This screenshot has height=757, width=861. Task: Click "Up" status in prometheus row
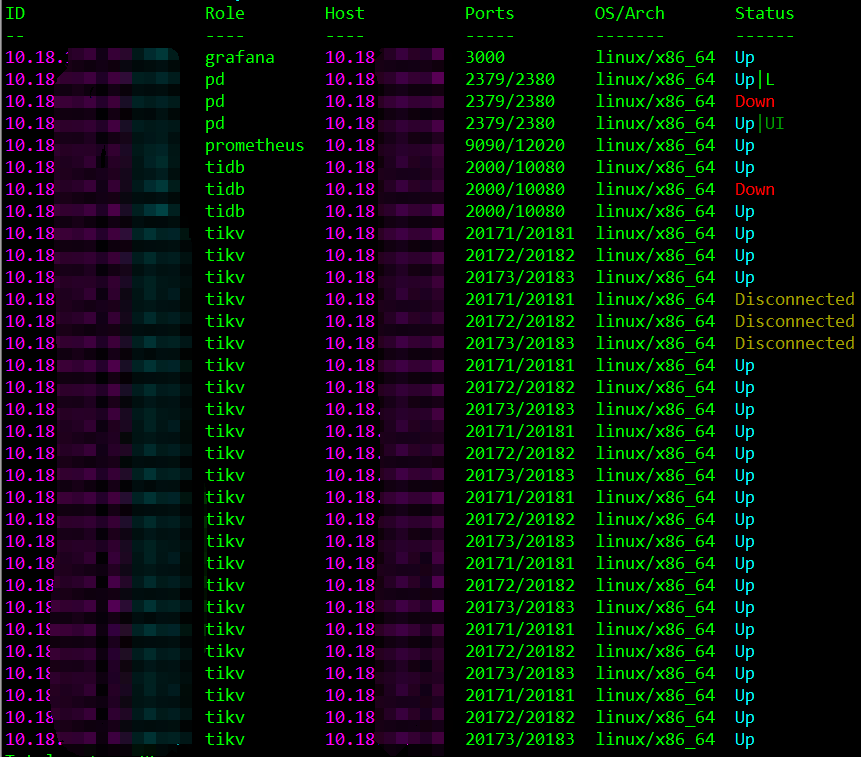(745, 145)
